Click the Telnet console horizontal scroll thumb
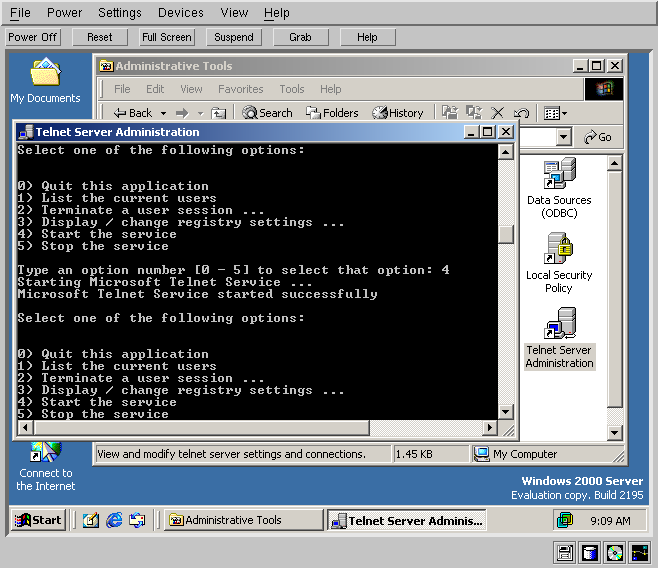This screenshot has height=568, width=658. click(201, 428)
